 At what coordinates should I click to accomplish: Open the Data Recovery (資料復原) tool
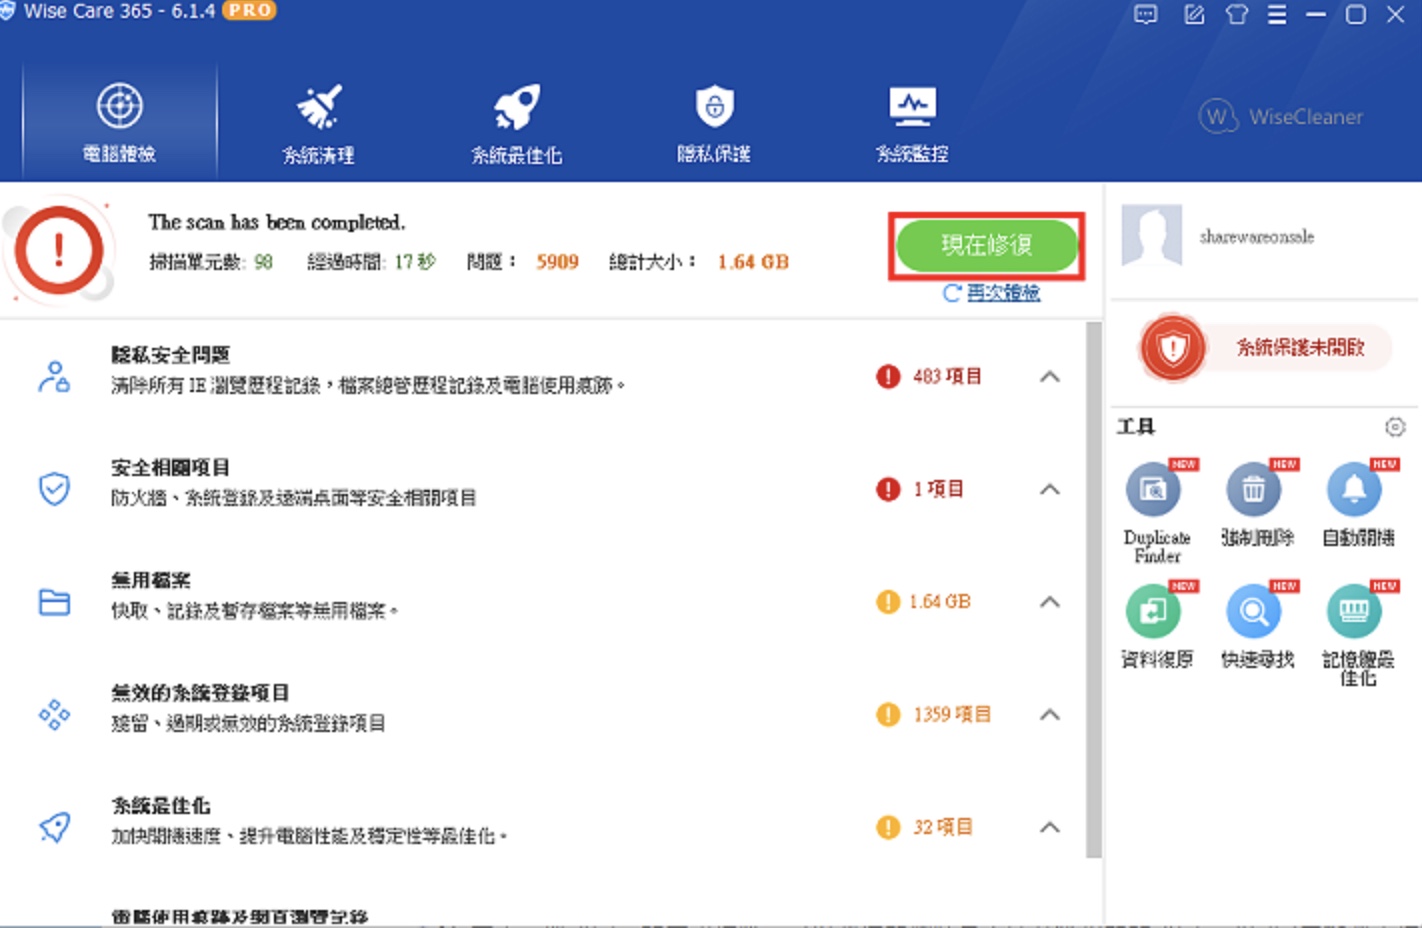[x=1156, y=626]
